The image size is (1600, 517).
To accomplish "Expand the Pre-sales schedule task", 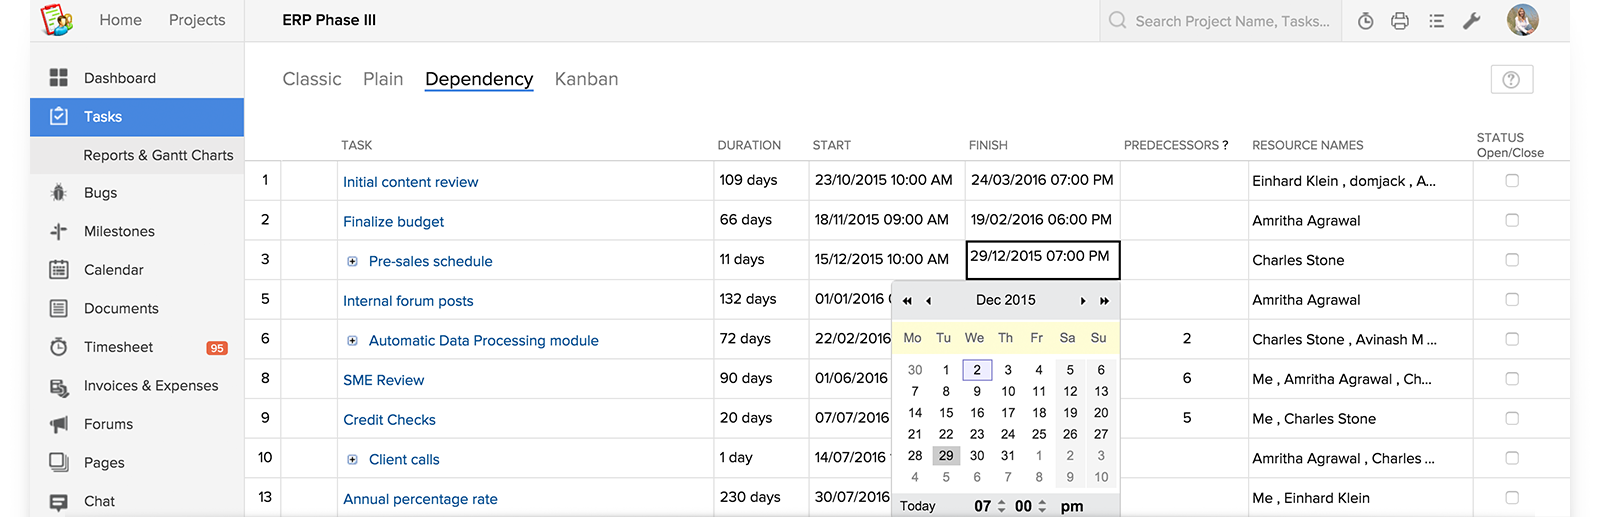I will (x=352, y=261).
